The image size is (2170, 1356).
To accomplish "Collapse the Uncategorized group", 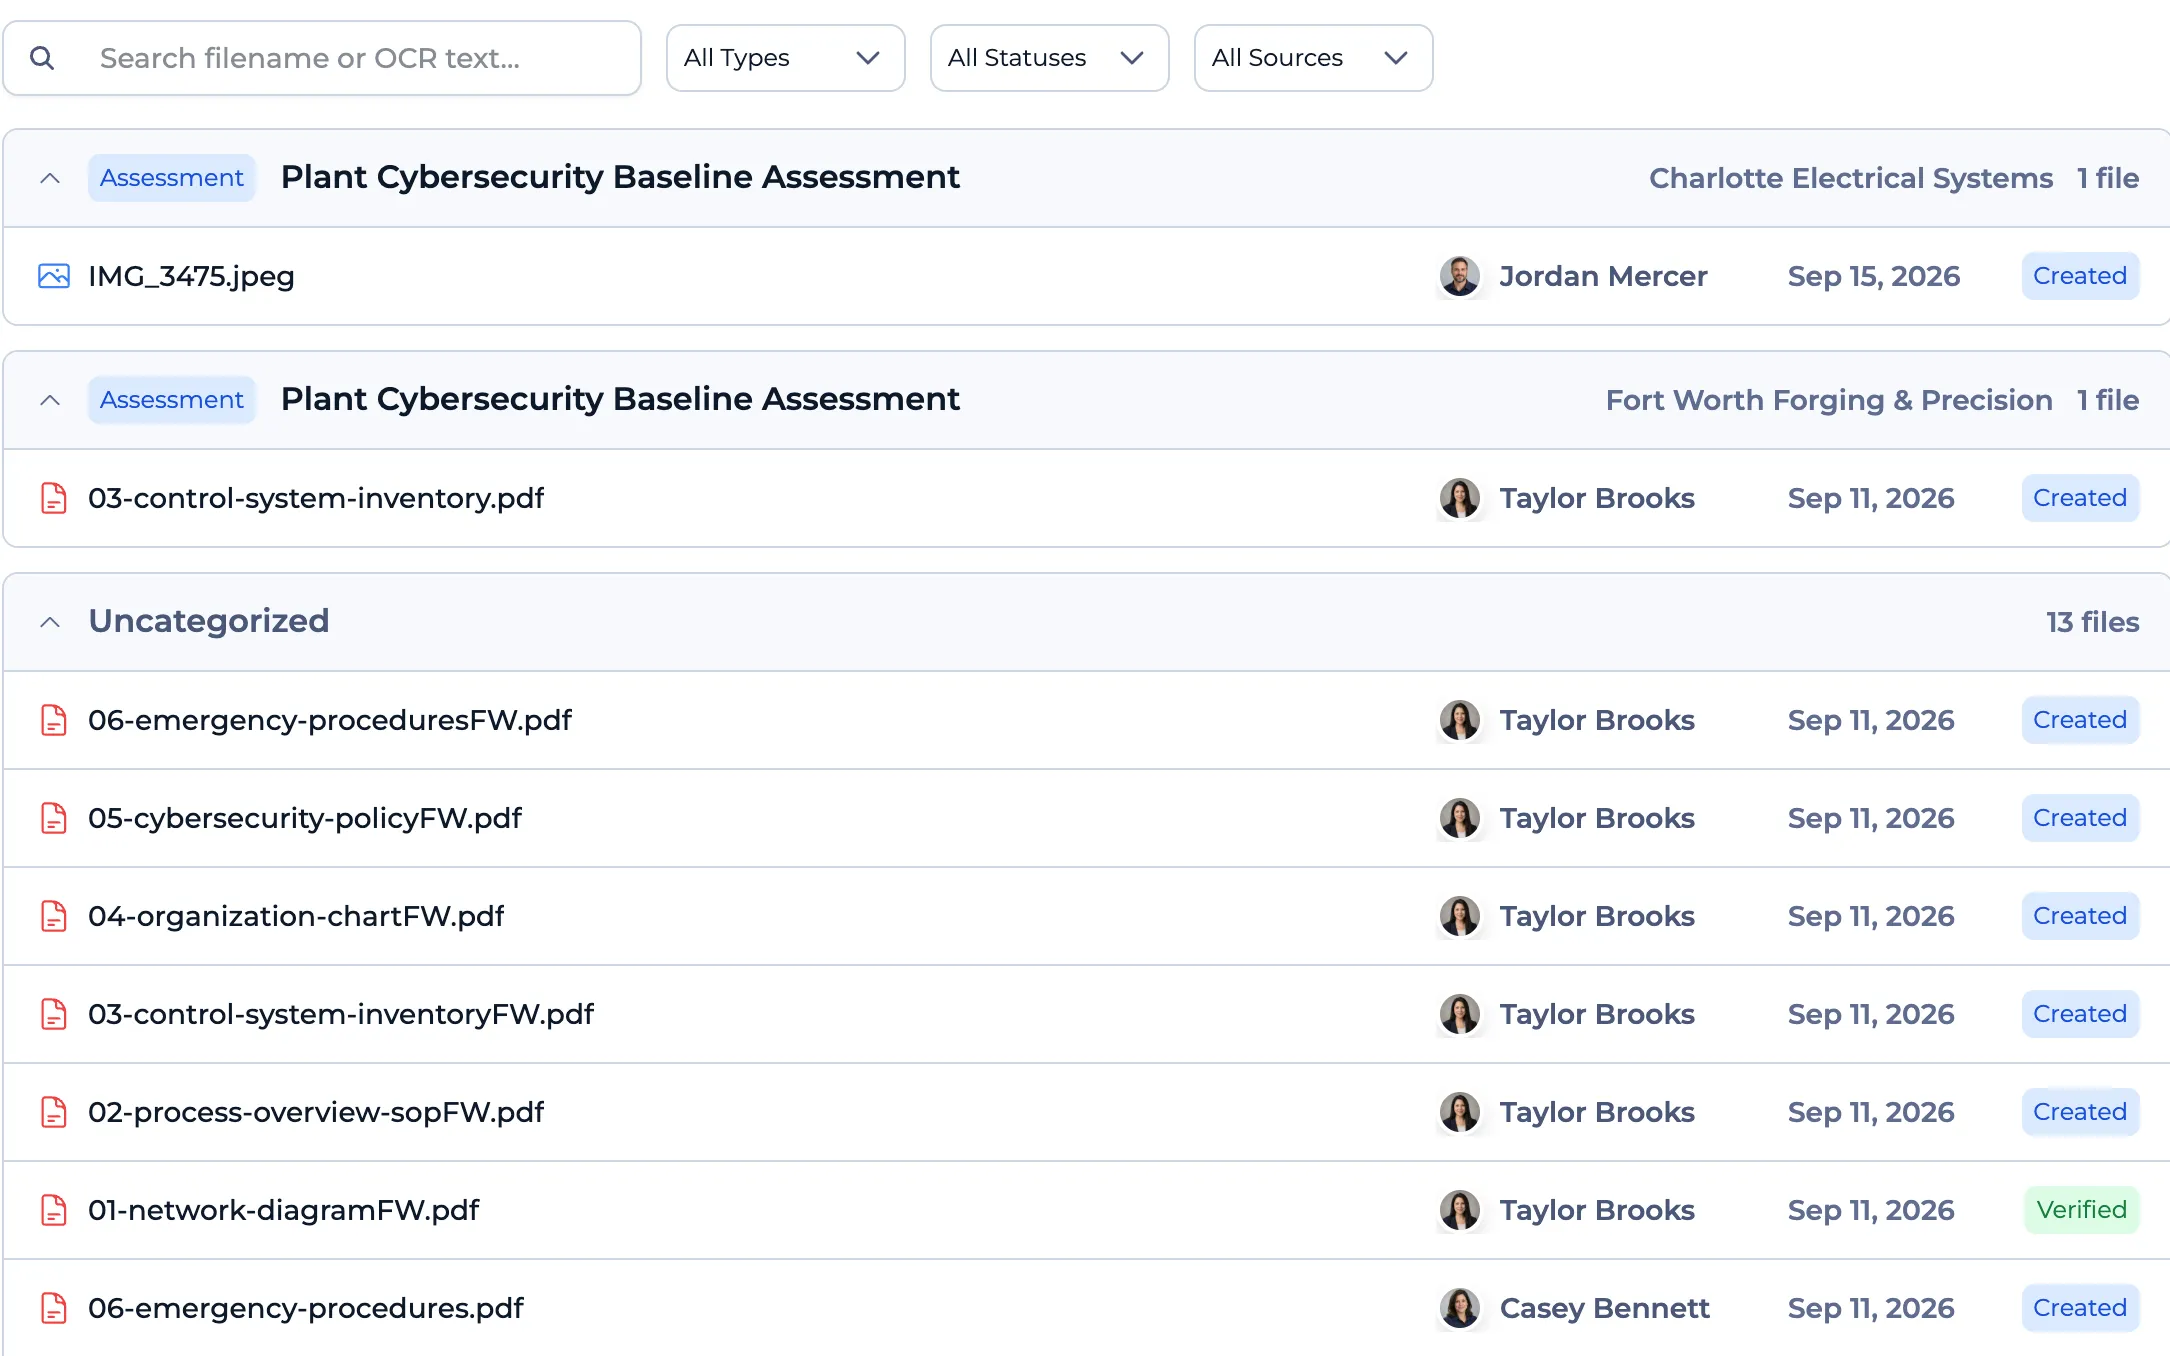I will [x=50, y=622].
